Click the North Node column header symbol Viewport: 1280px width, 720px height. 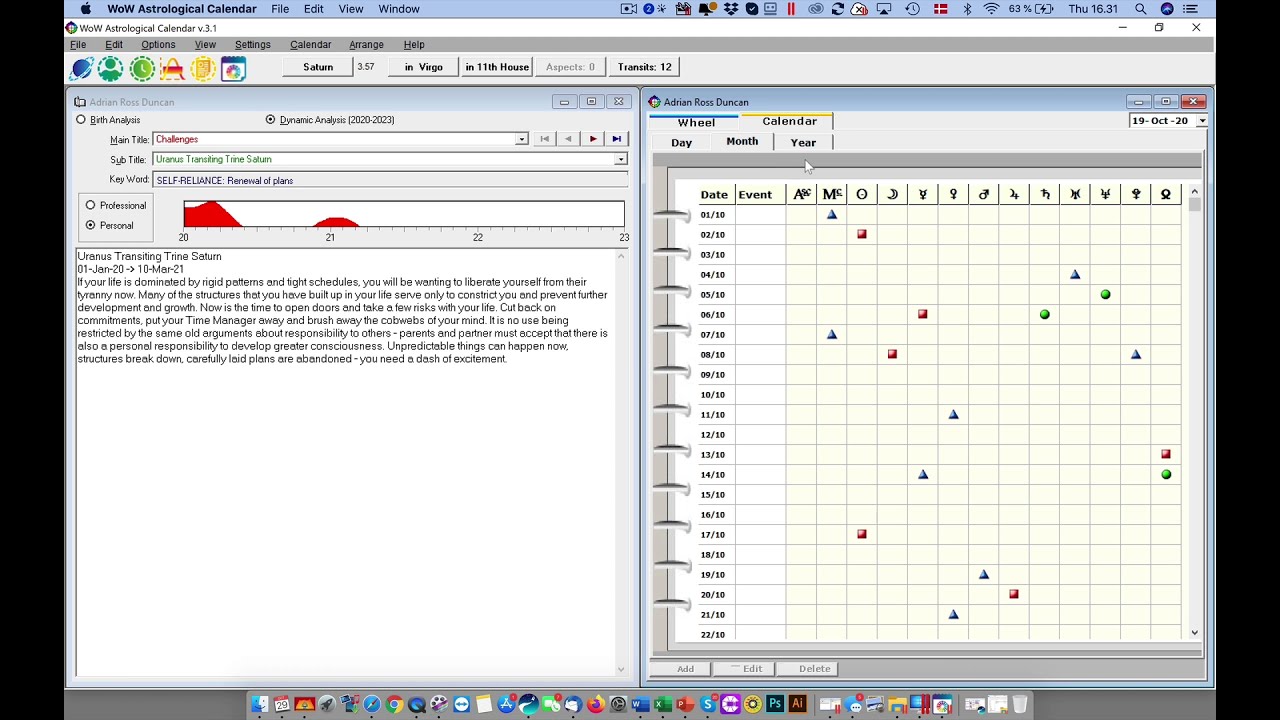(1166, 194)
